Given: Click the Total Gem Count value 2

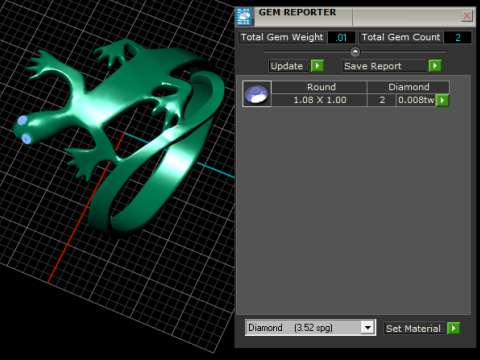Looking at the screenshot, I should click(x=458, y=37).
